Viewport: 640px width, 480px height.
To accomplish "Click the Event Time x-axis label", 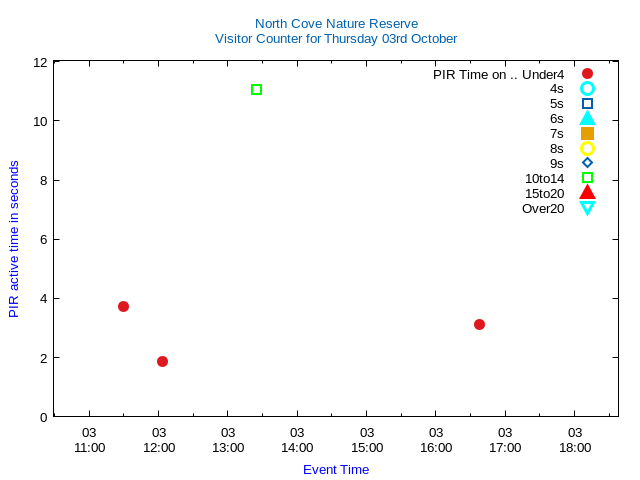I will click(x=336, y=469).
